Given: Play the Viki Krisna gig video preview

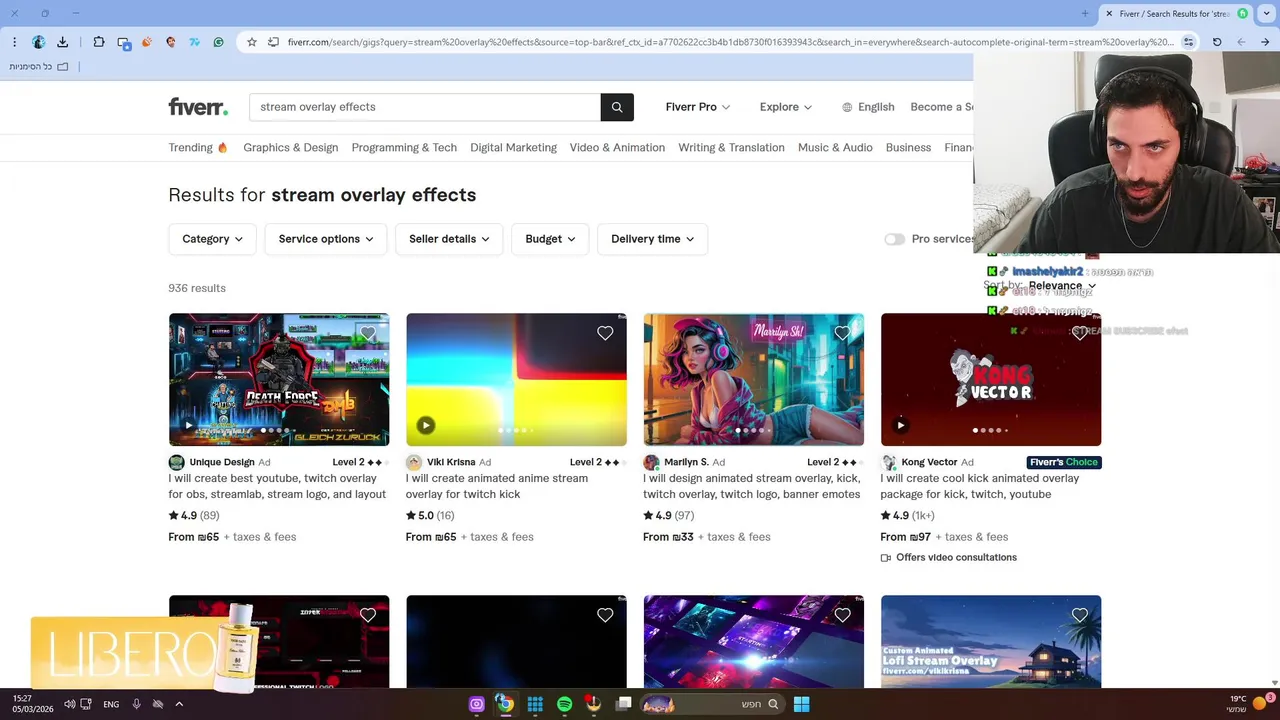Looking at the screenshot, I should [426, 425].
